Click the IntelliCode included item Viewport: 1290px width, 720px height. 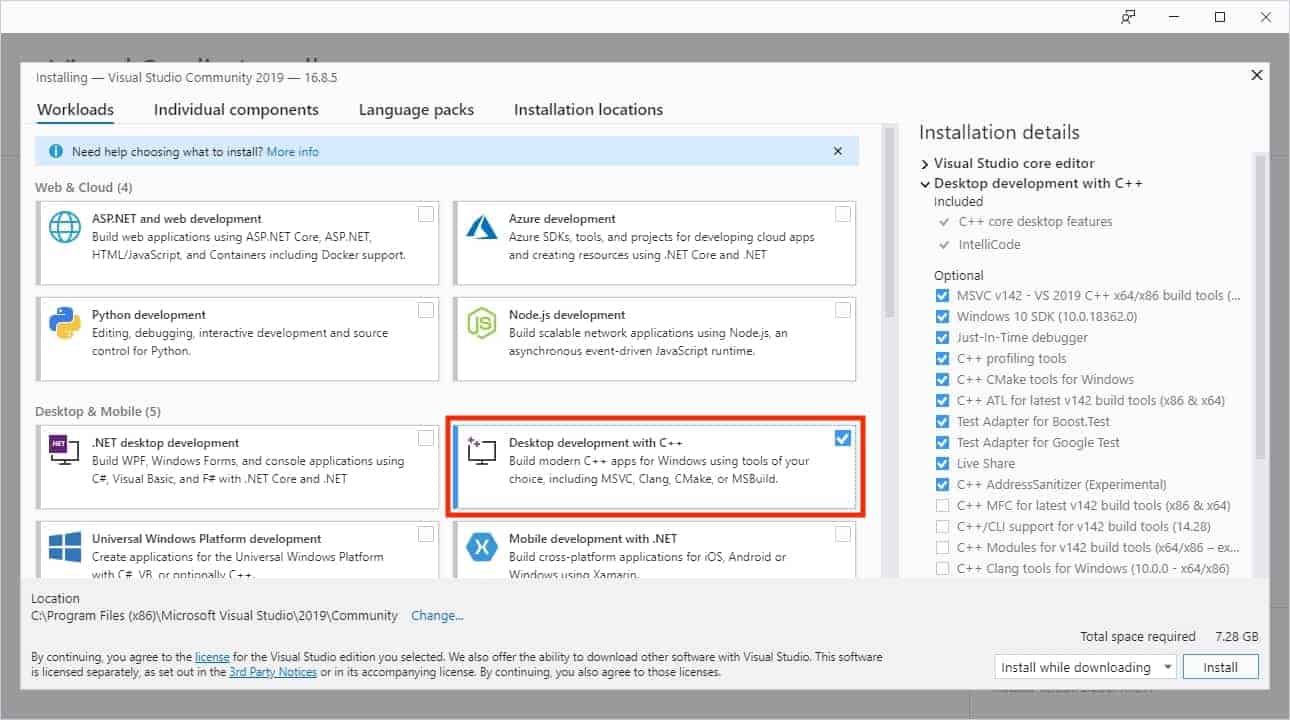tap(989, 245)
